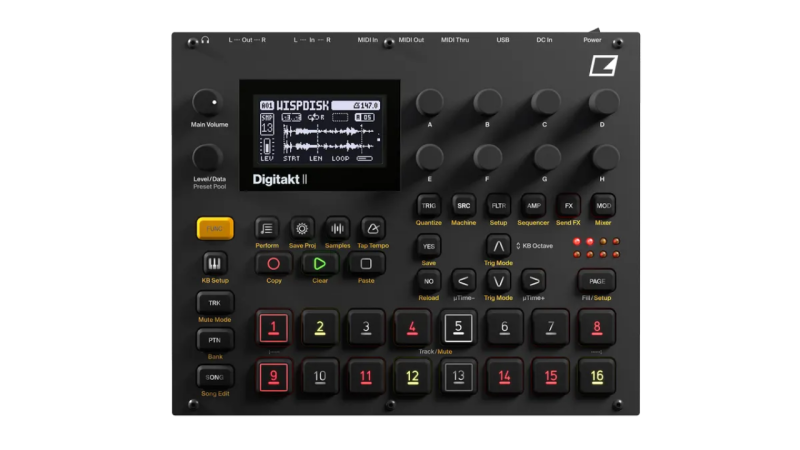This screenshot has height=450, width=800.
Task: Click the SONG button
Action: pyautogui.click(x=215, y=377)
